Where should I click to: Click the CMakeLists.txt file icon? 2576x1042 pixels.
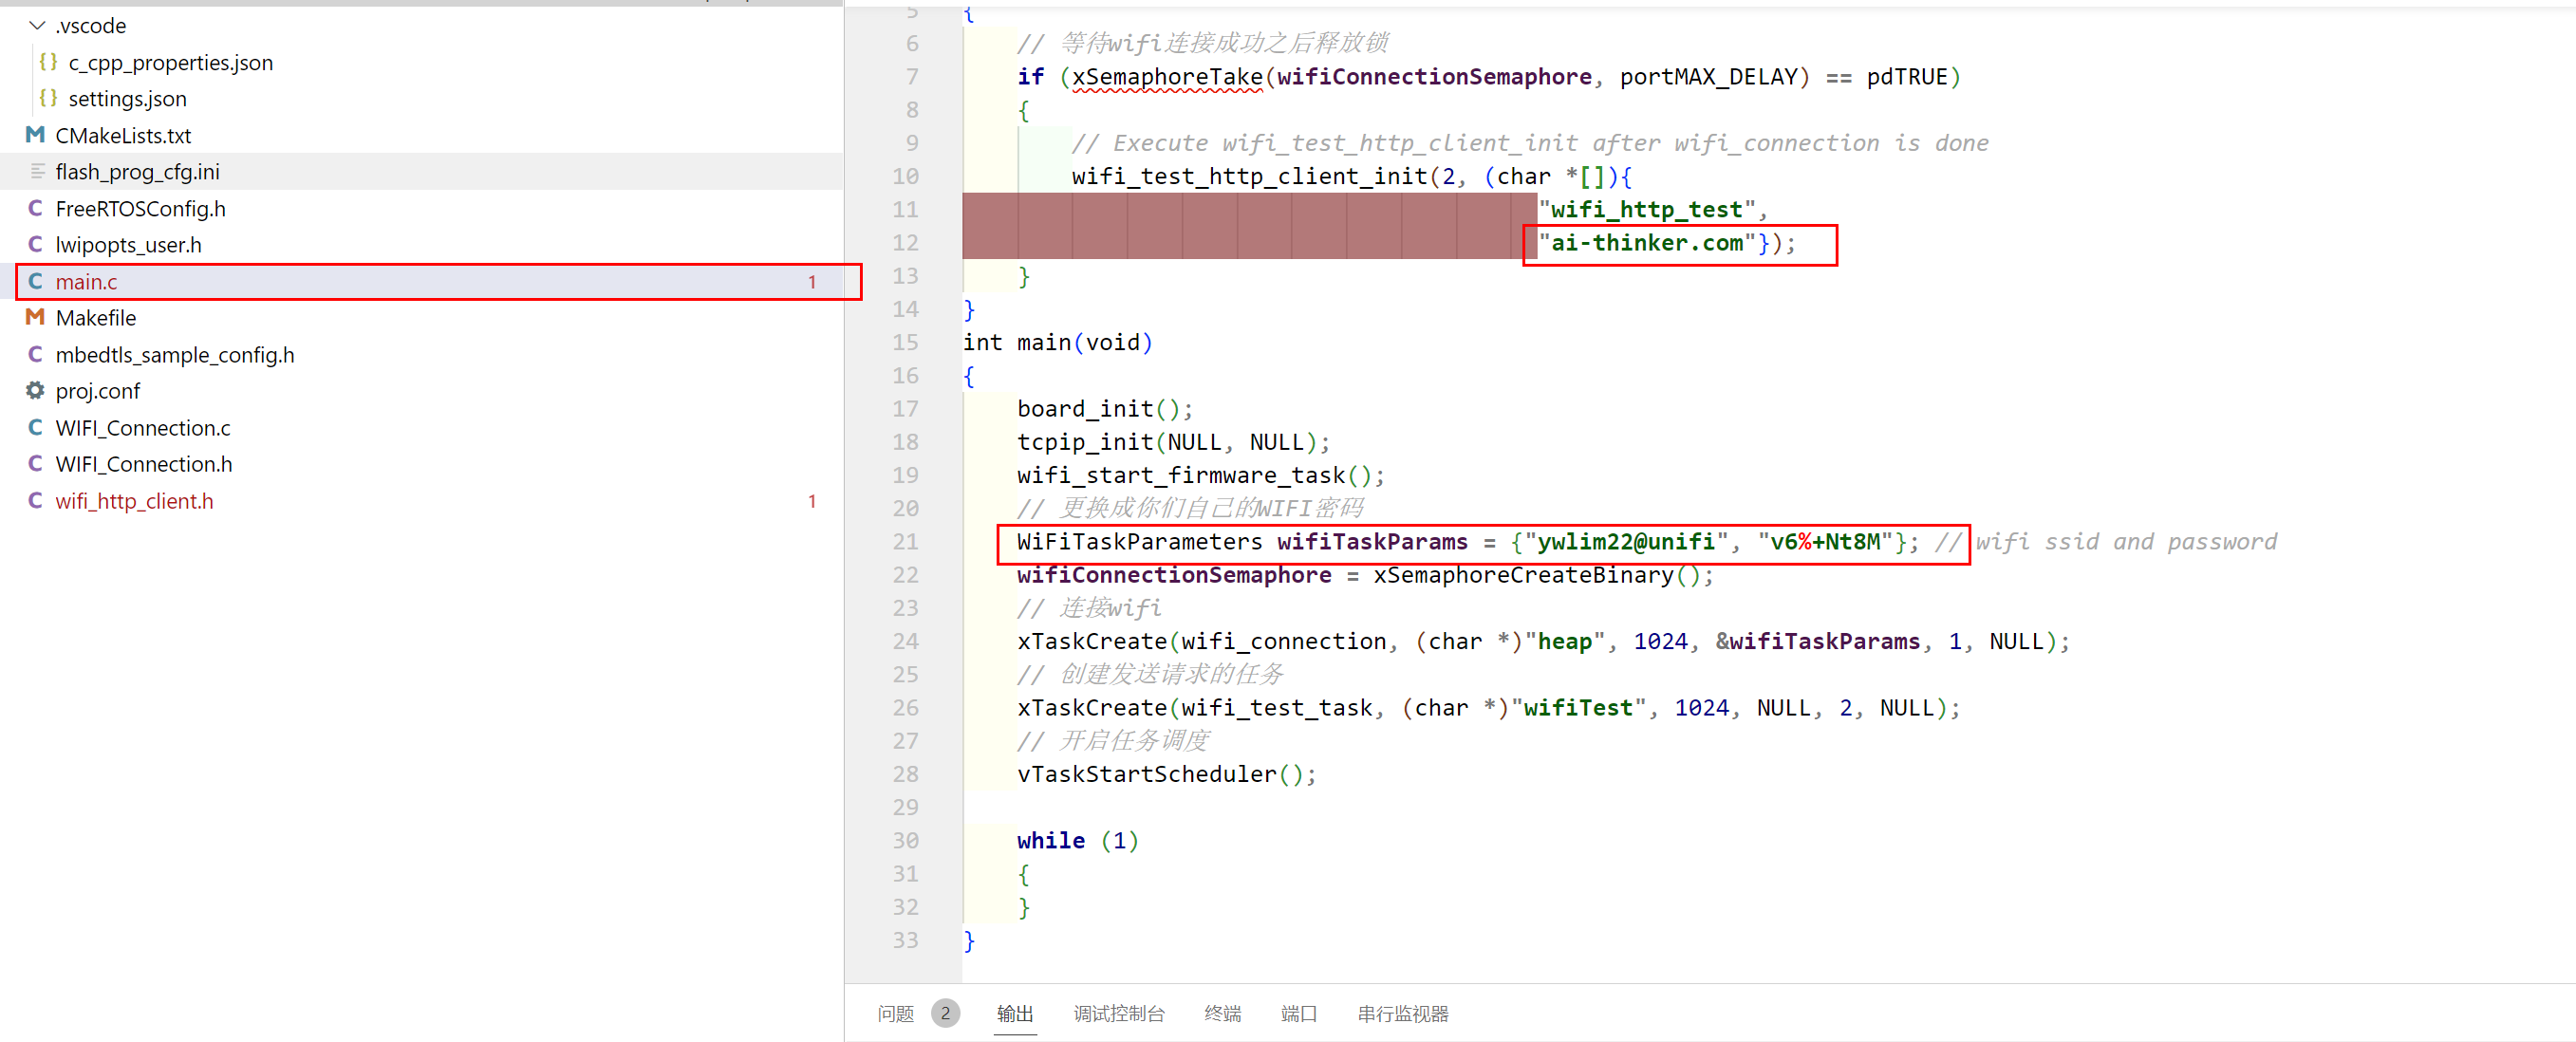[x=35, y=135]
